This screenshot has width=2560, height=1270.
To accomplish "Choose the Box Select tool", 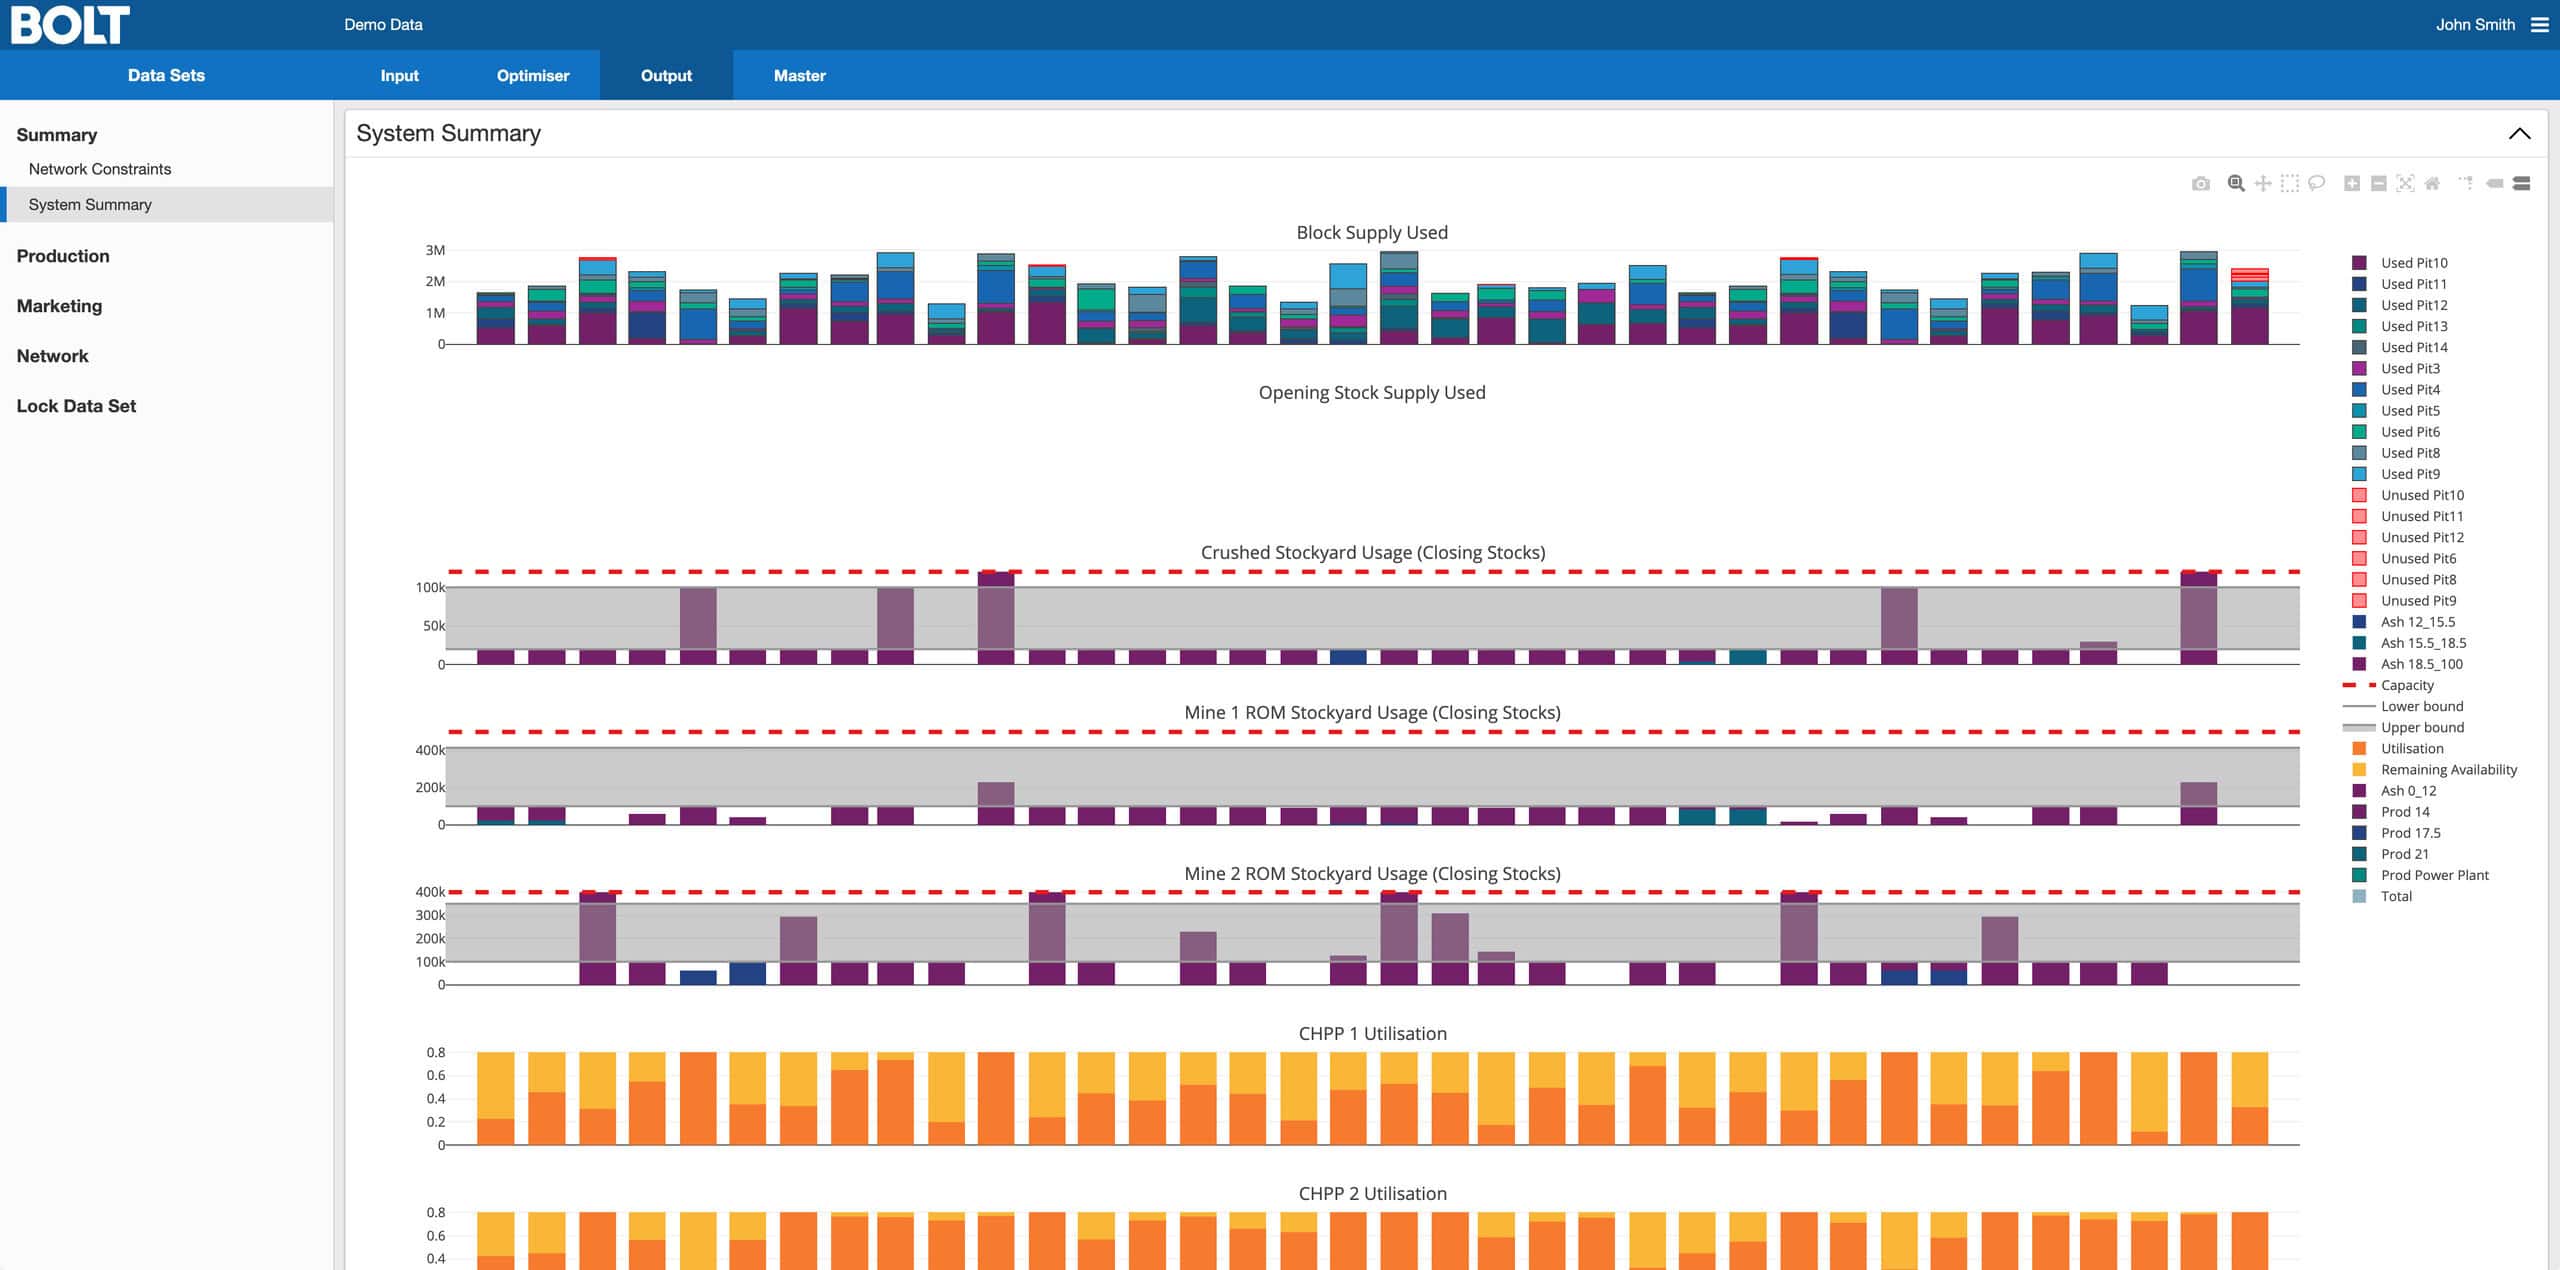I will click(2289, 184).
